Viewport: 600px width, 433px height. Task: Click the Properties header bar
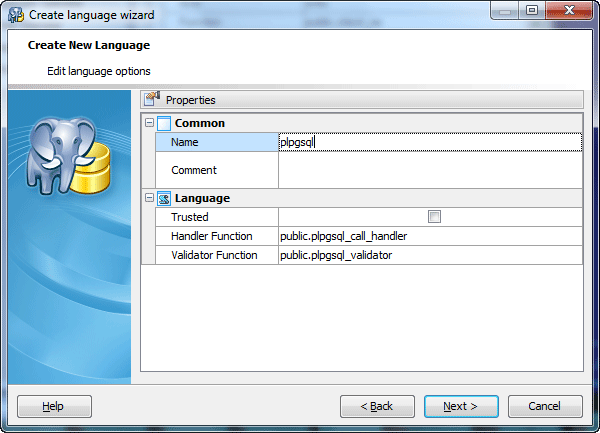(362, 99)
